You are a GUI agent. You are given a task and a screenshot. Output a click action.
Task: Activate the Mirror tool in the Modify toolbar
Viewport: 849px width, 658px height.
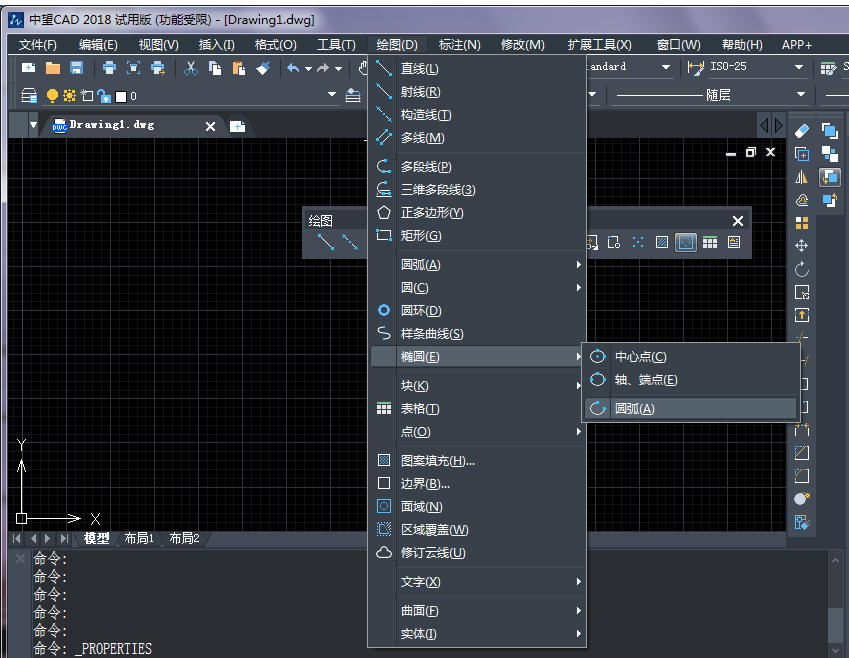click(x=802, y=177)
